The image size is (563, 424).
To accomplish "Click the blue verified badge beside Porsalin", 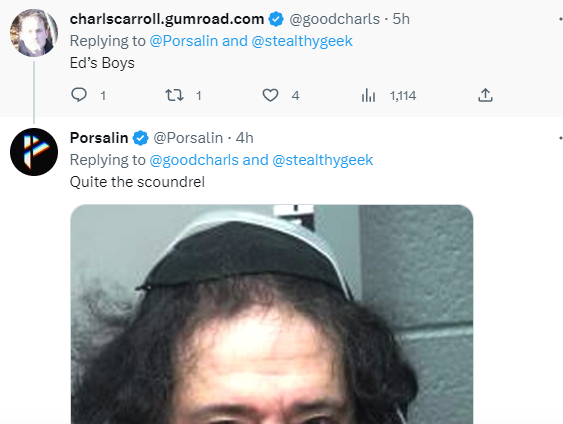I will [140, 138].
